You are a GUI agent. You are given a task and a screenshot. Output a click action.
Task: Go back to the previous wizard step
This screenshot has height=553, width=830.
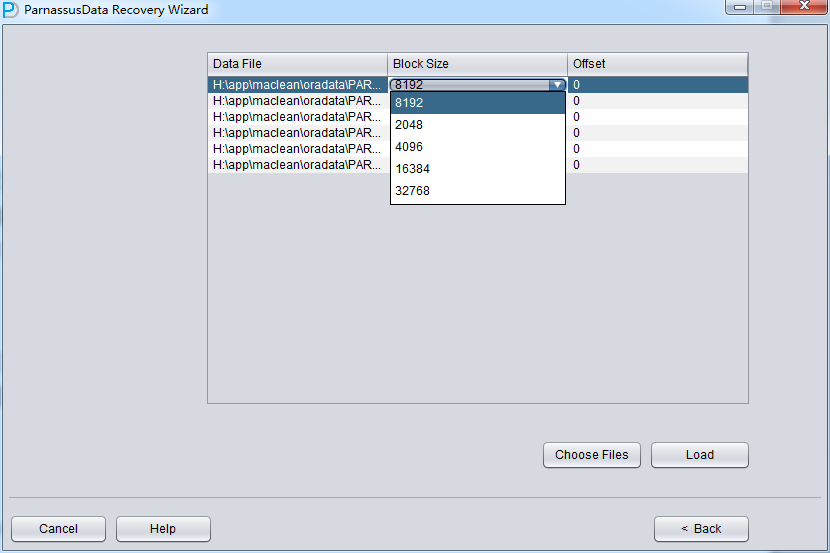(x=701, y=529)
